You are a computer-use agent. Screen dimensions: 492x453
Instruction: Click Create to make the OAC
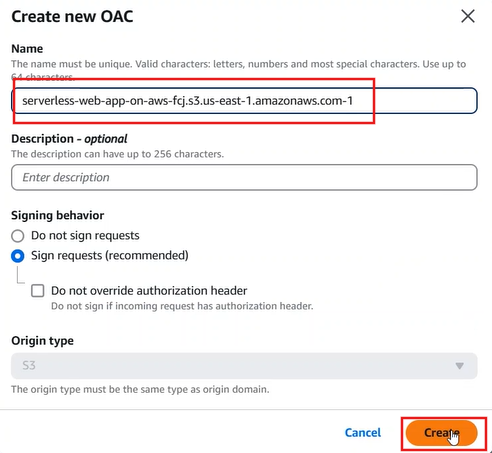tap(441, 433)
